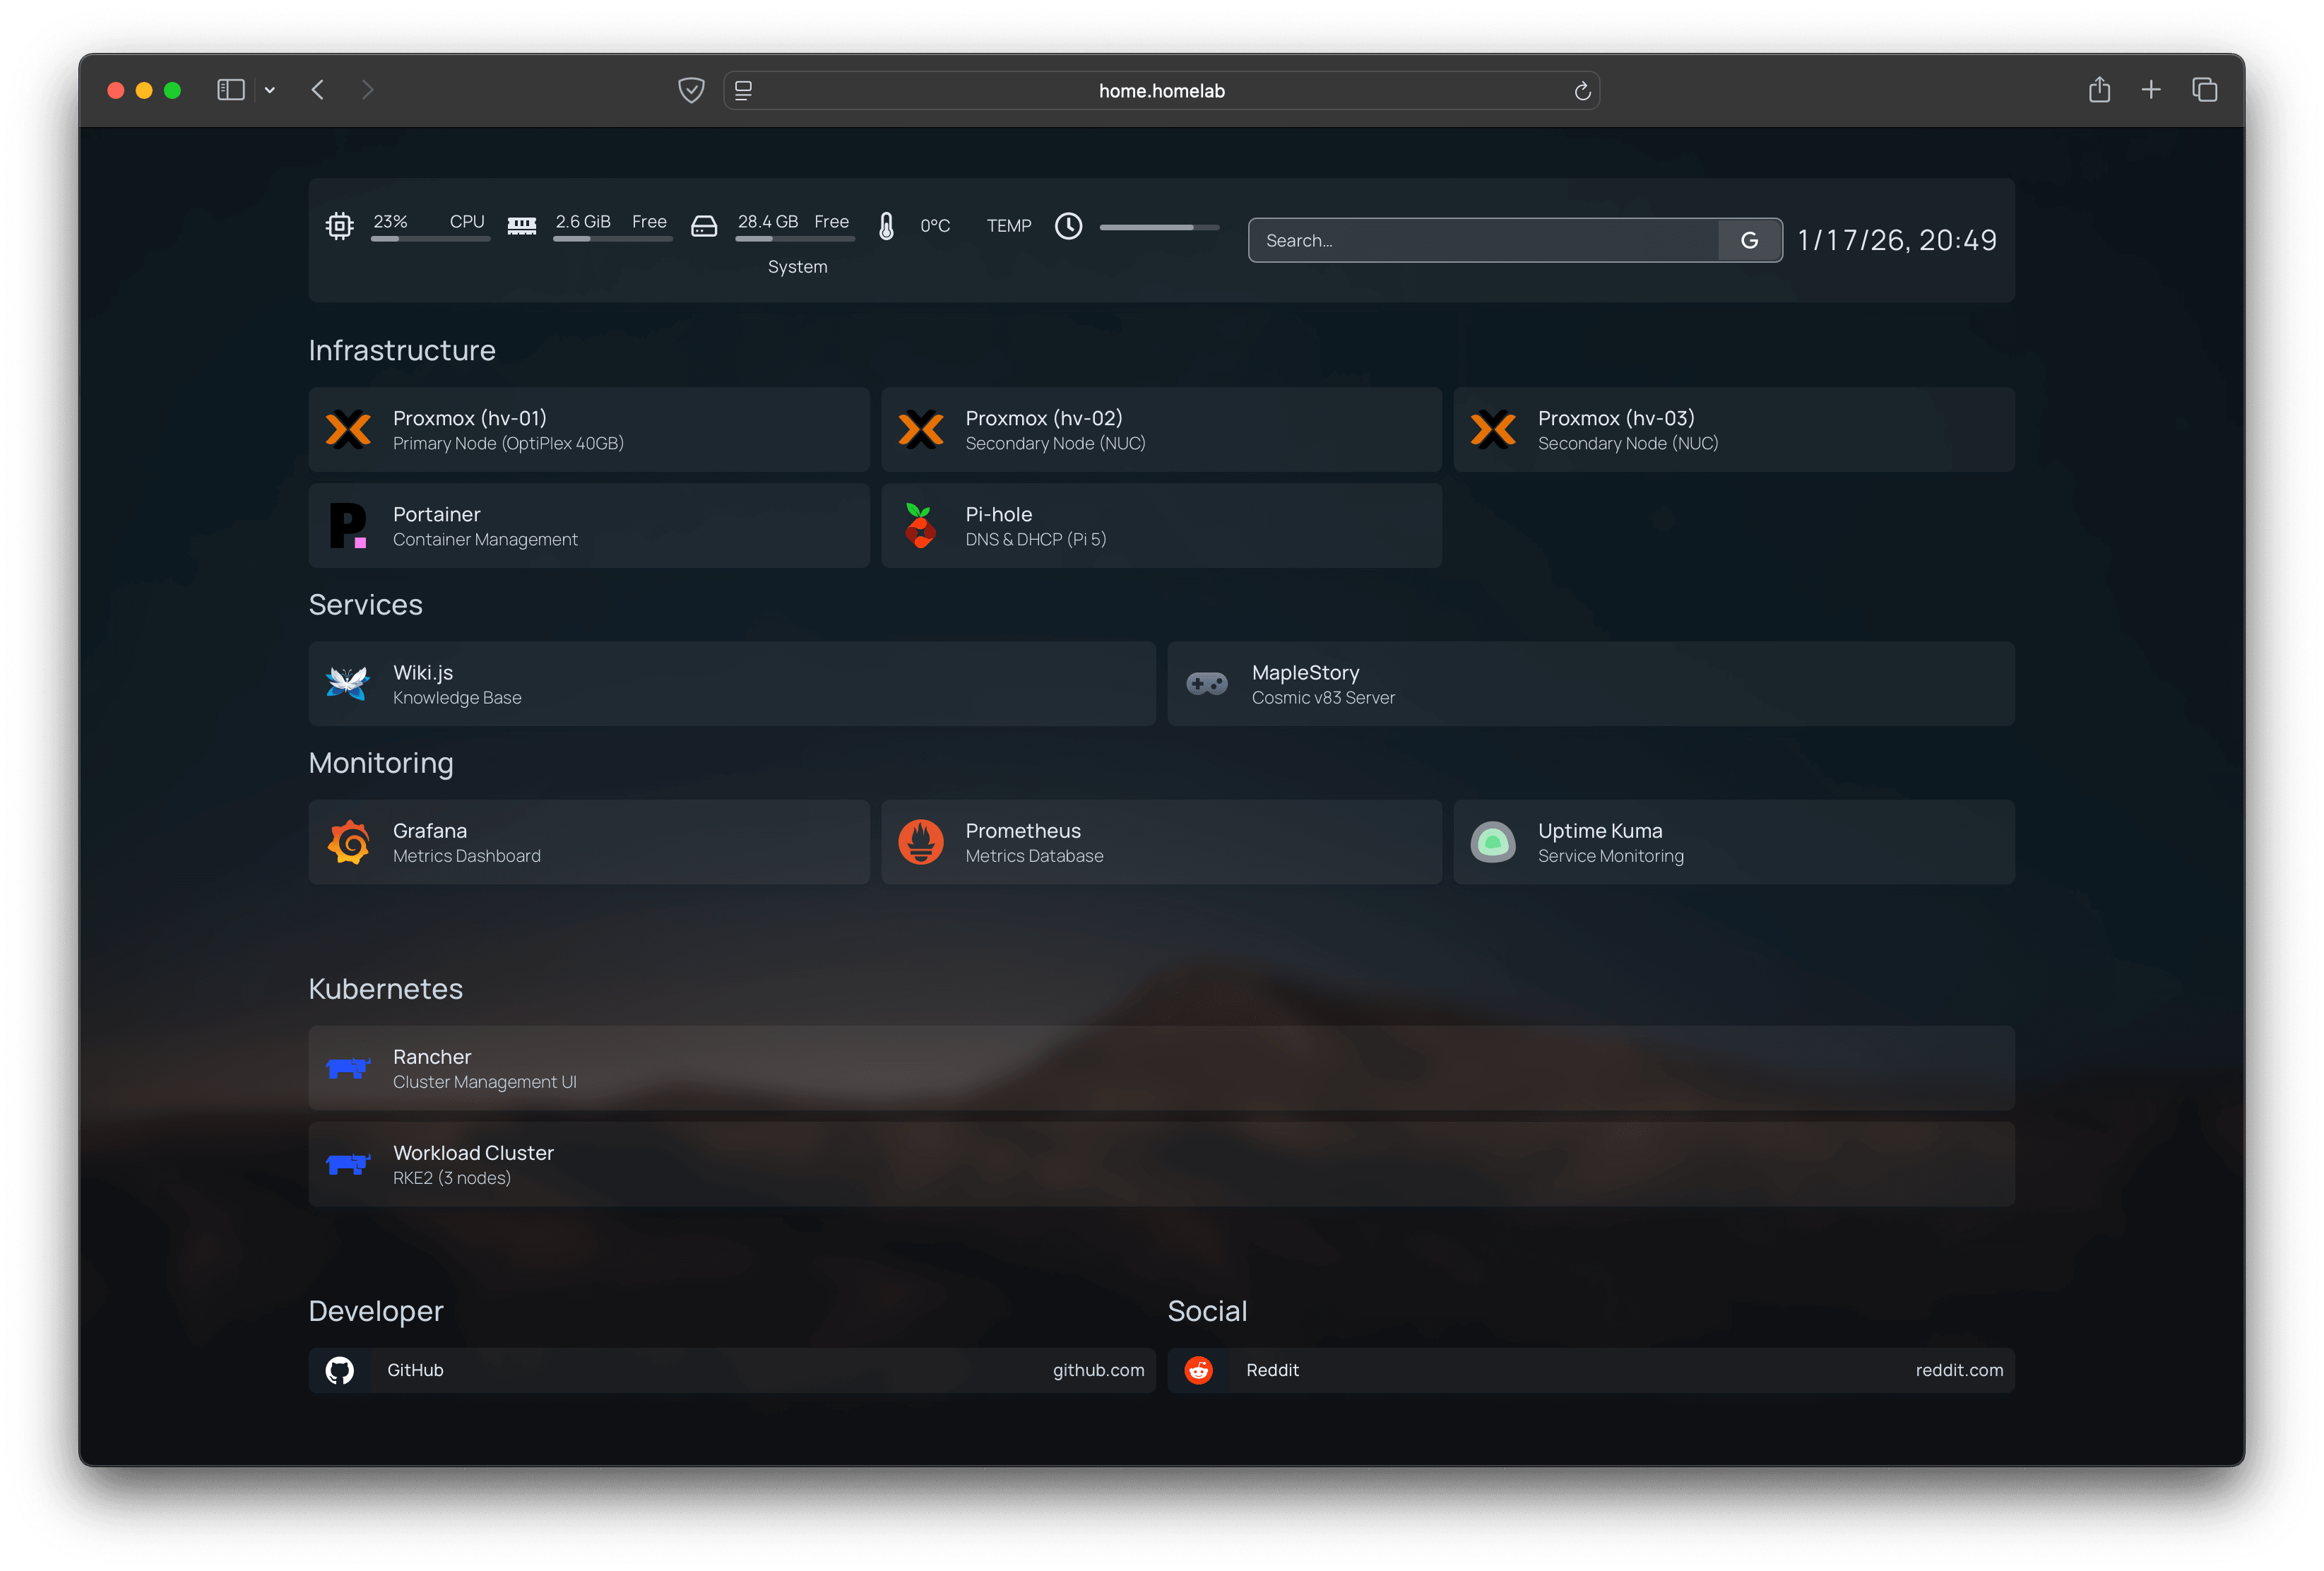Click the Reddit logo icon
This screenshot has width=2324, height=1571.
pos(1198,1370)
